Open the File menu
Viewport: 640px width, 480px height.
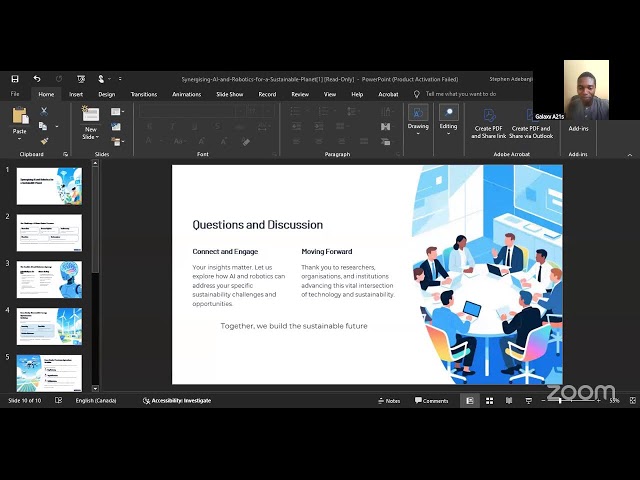(15, 94)
